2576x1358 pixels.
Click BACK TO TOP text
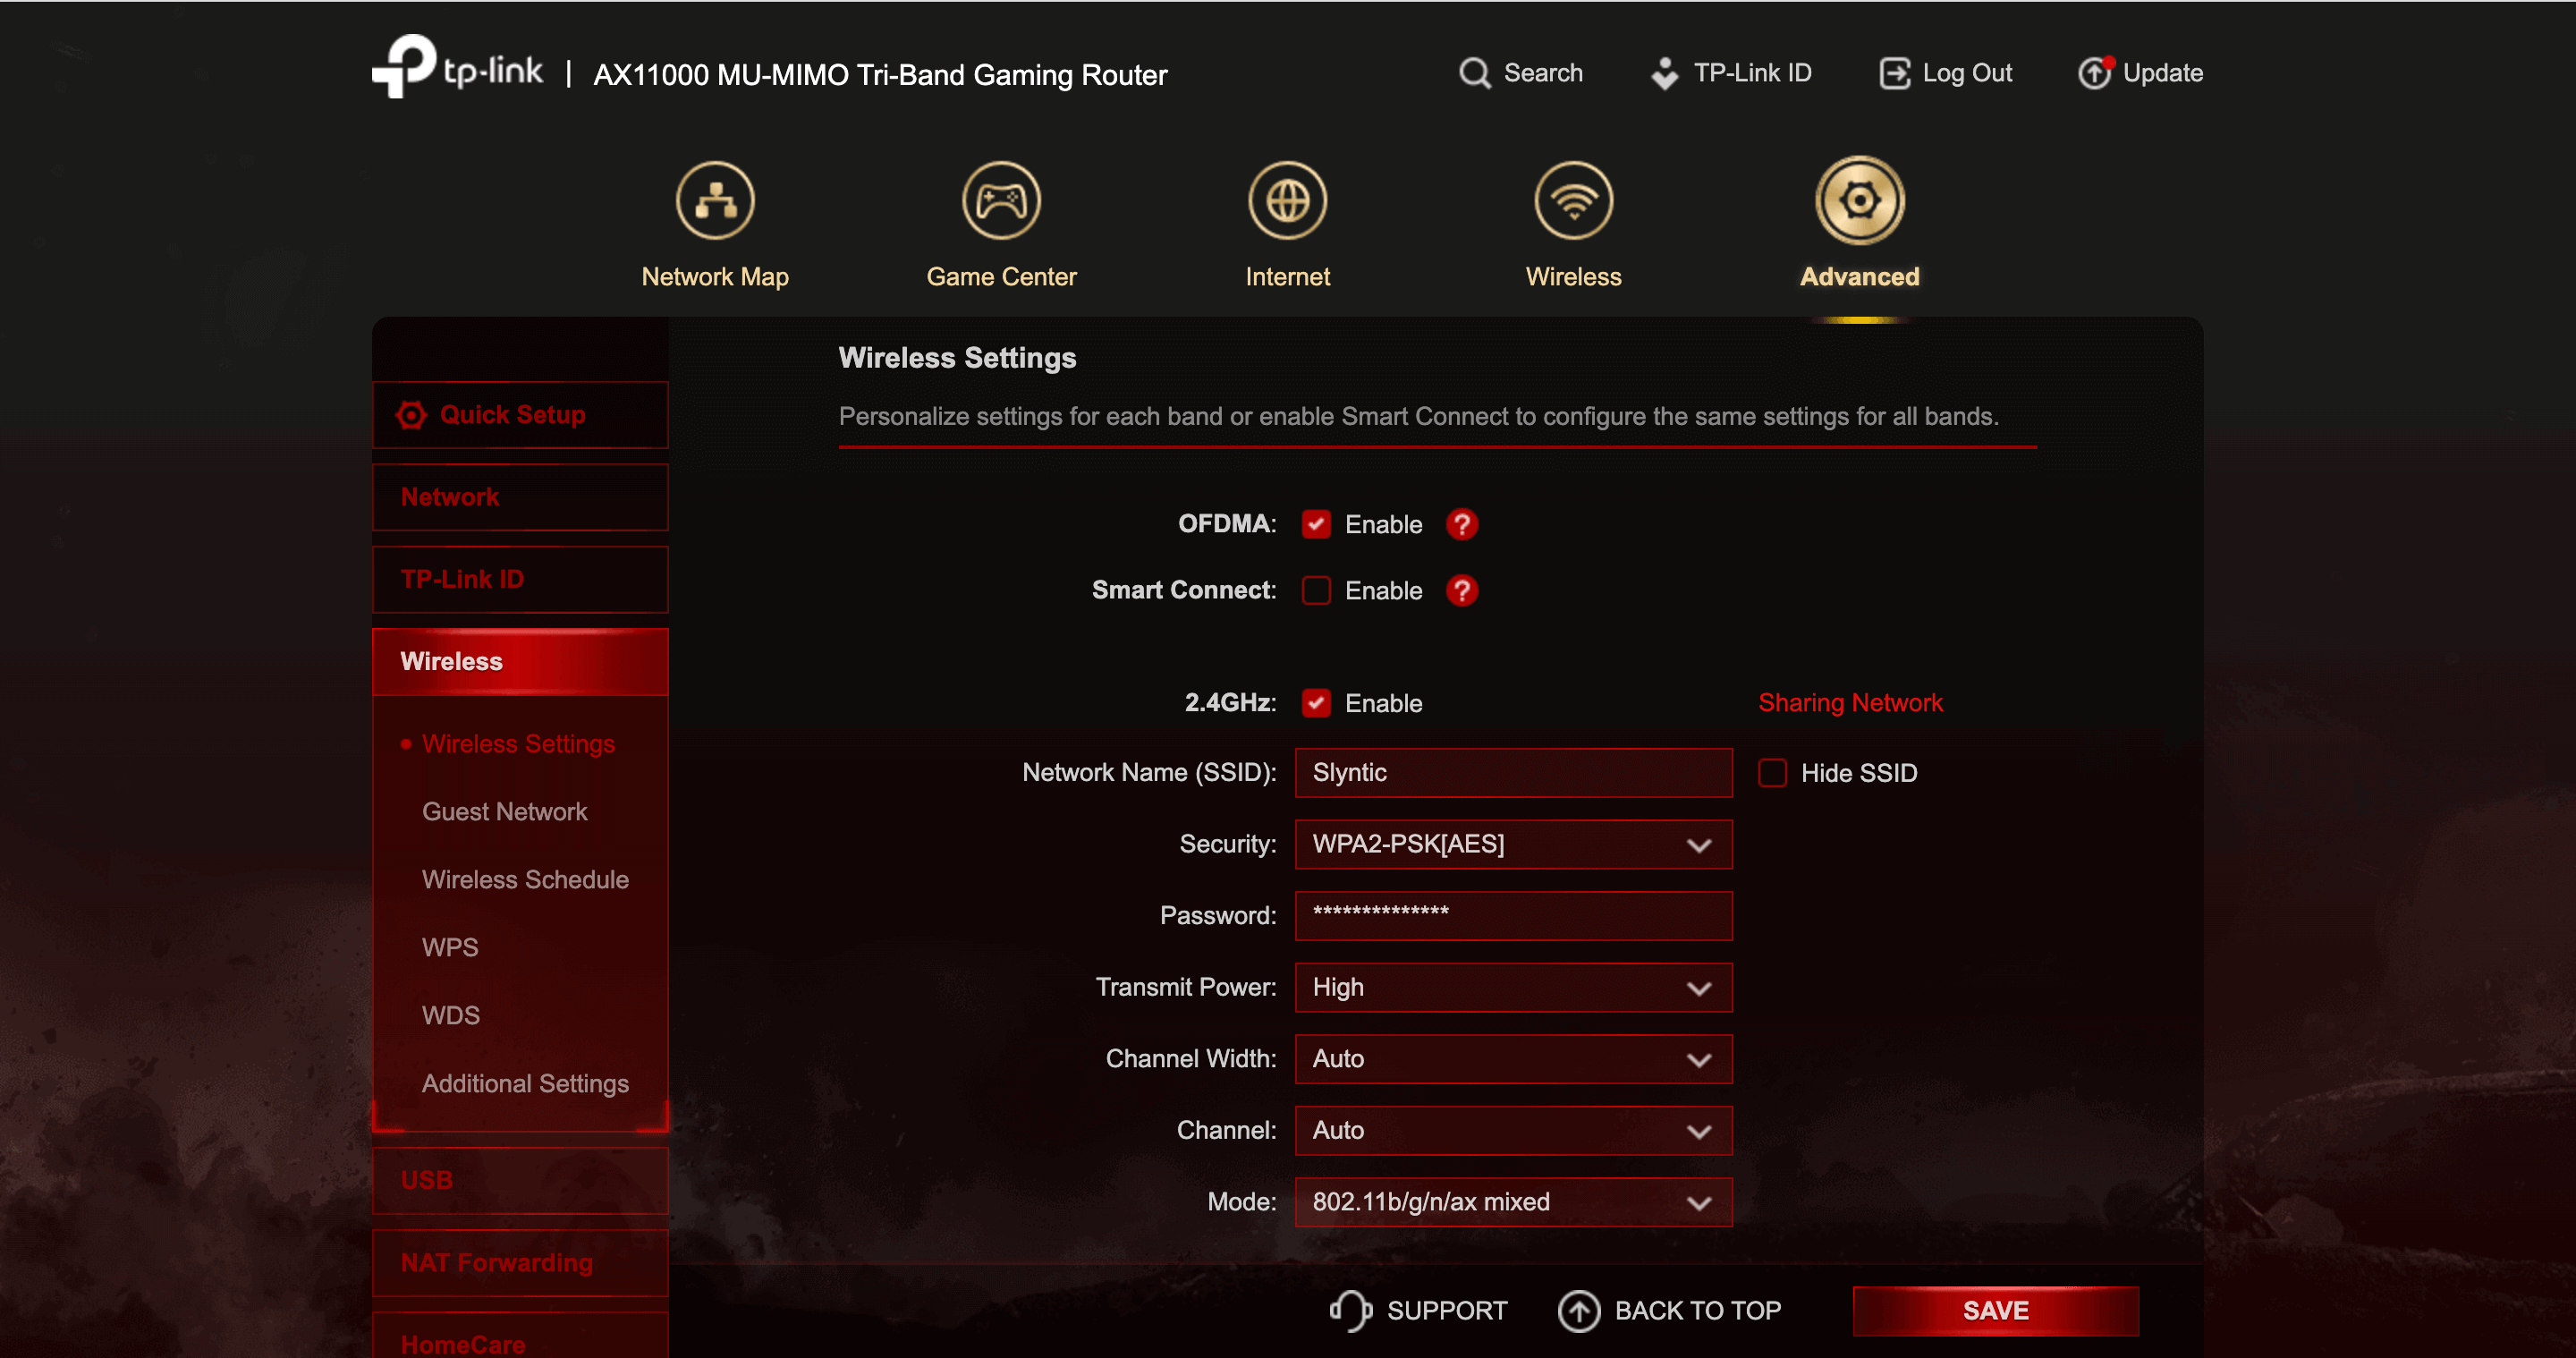pos(1698,1311)
